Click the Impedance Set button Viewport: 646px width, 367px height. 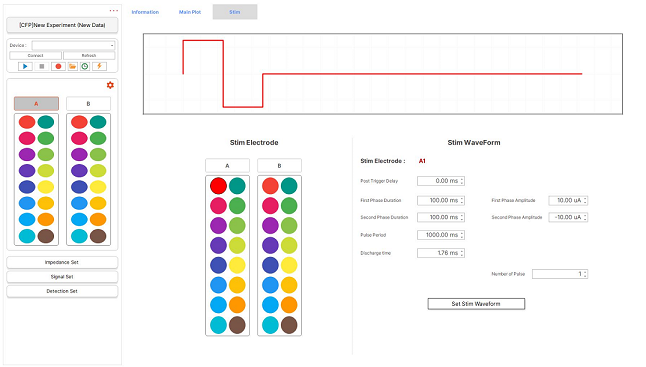(62, 262)
